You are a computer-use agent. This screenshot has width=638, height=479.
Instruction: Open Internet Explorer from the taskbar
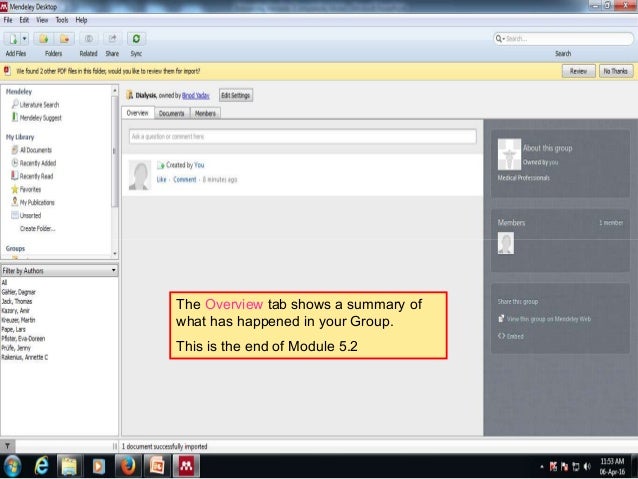click(x=42, y=466)
